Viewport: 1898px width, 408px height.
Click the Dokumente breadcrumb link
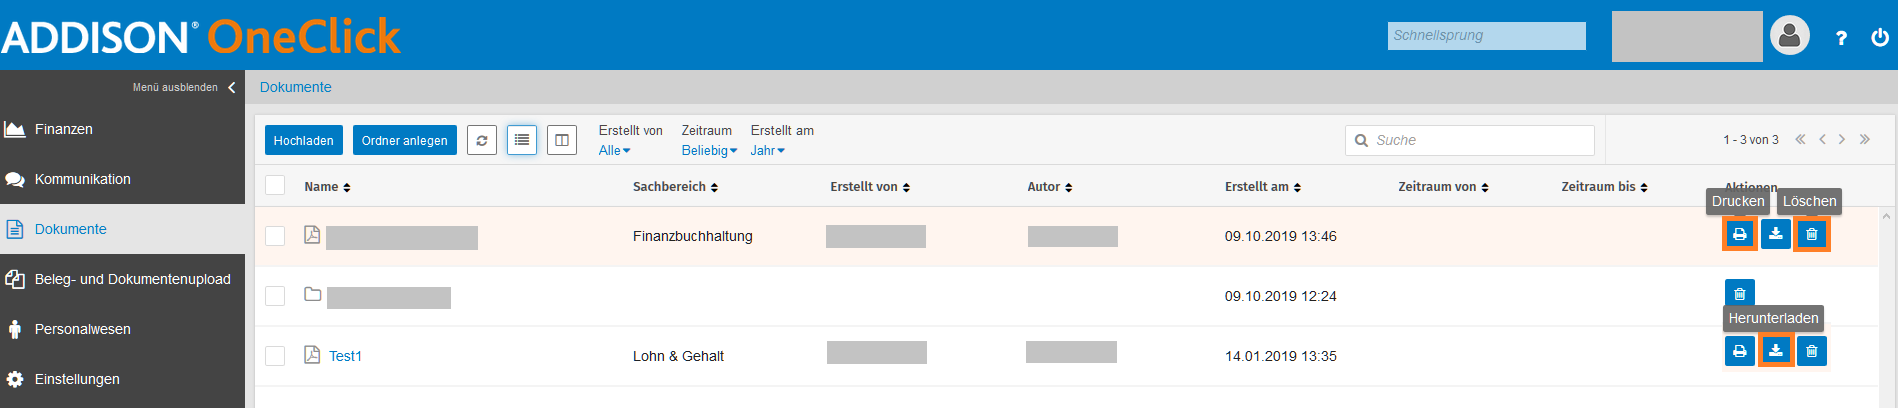pyautogui.click(x=296, y=87)
